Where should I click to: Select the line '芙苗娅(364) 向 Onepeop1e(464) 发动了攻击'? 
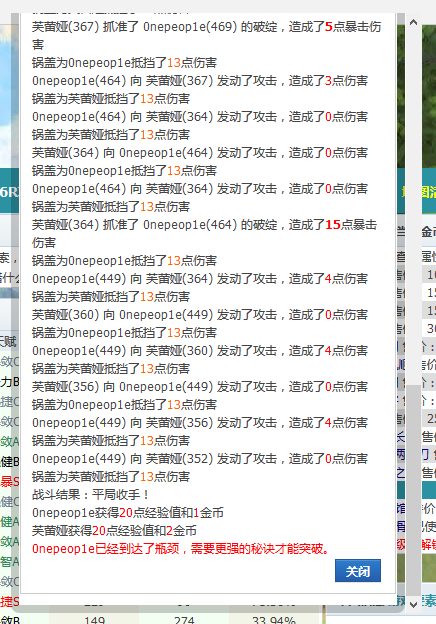point(200,153)
